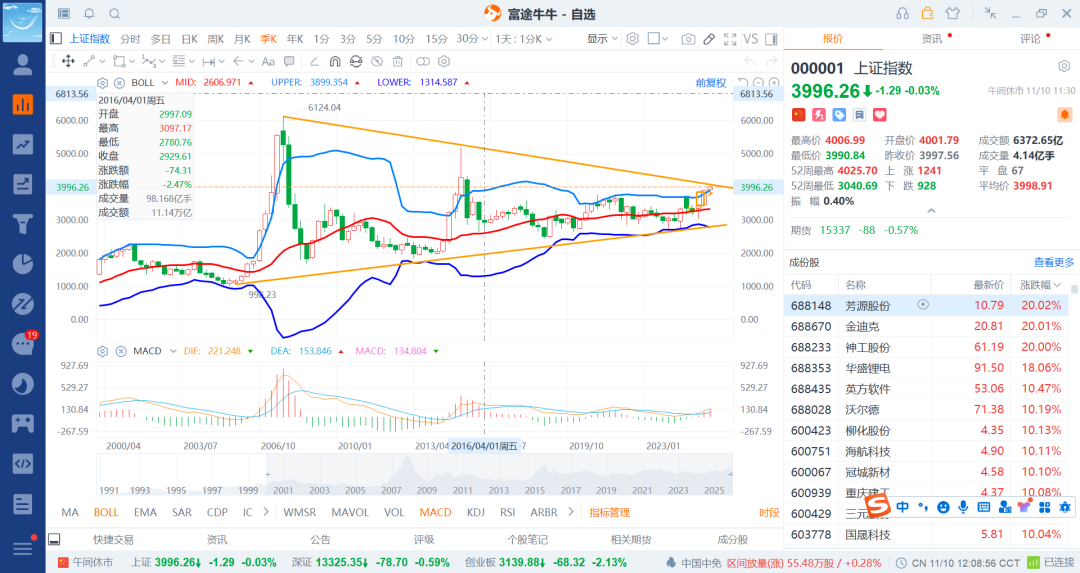Select the comment note annotation tool
The image size is (1080, 573).
[289, 61]
